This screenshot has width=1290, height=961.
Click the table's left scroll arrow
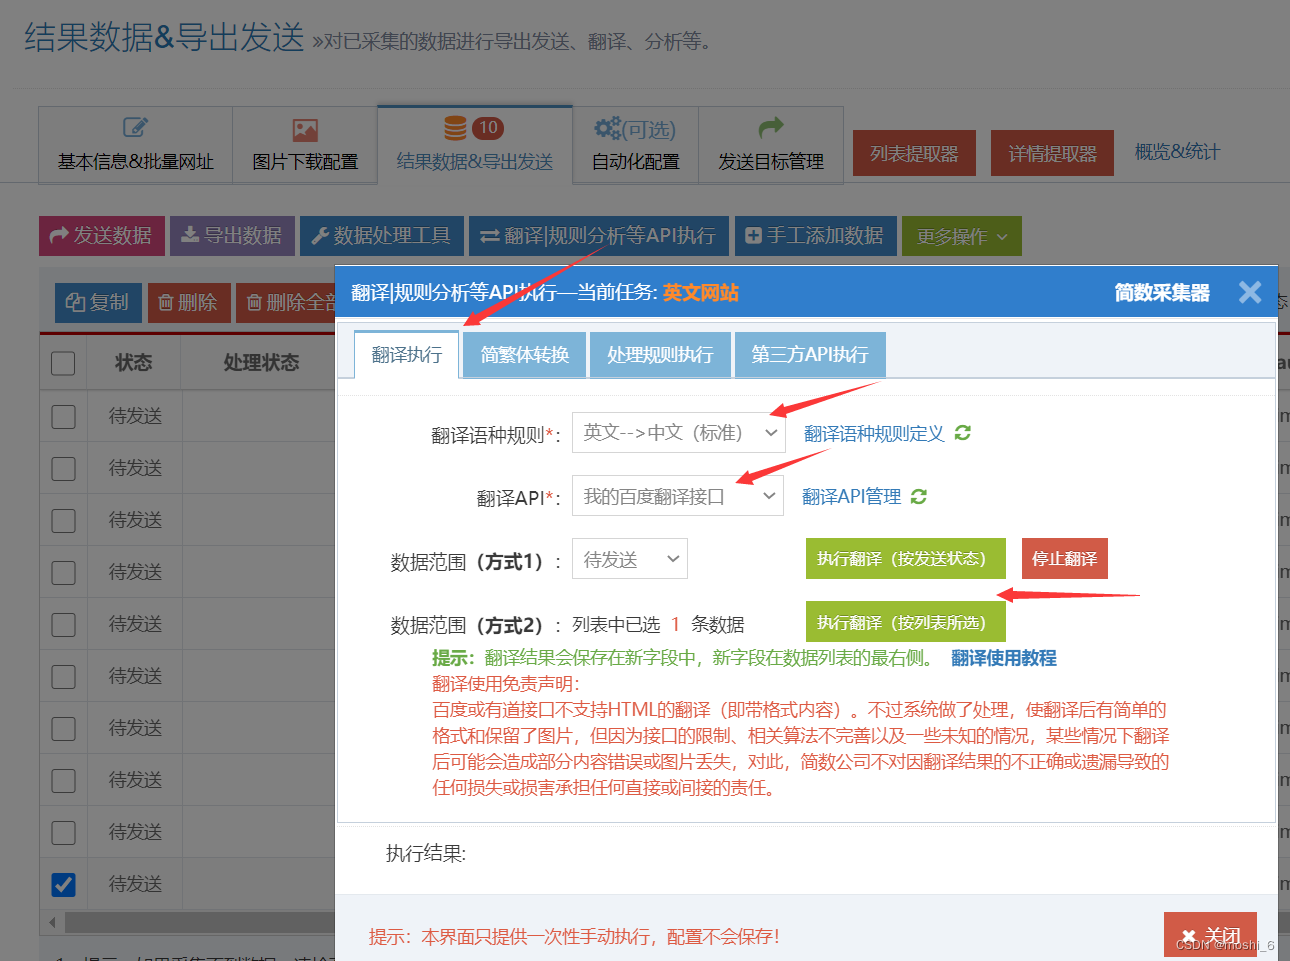pyautogui.click(x=52, y=921)
